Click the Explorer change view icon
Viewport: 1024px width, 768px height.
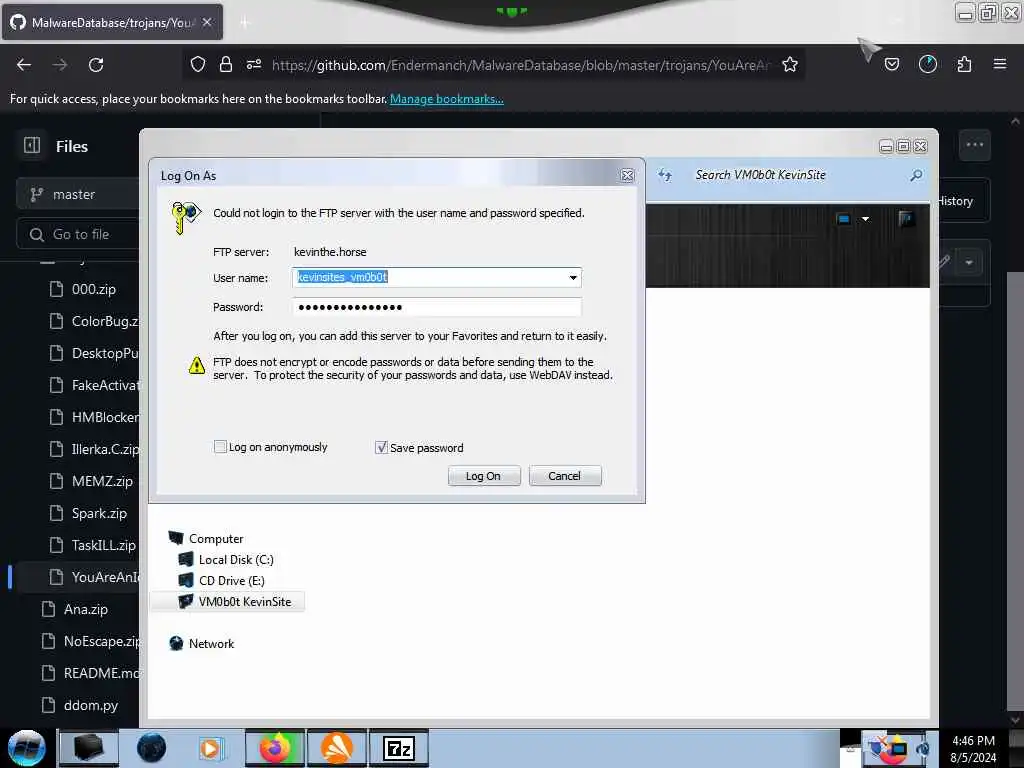tap(844, 219)
